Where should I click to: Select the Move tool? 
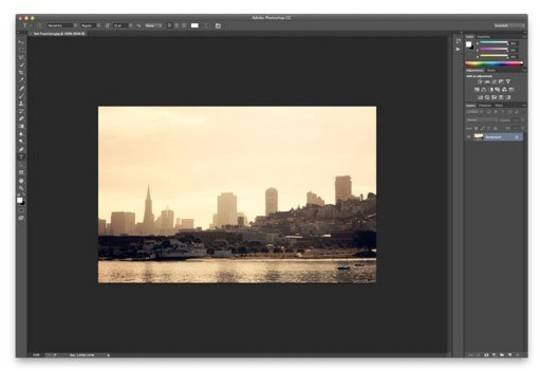[x=21, y=42]
